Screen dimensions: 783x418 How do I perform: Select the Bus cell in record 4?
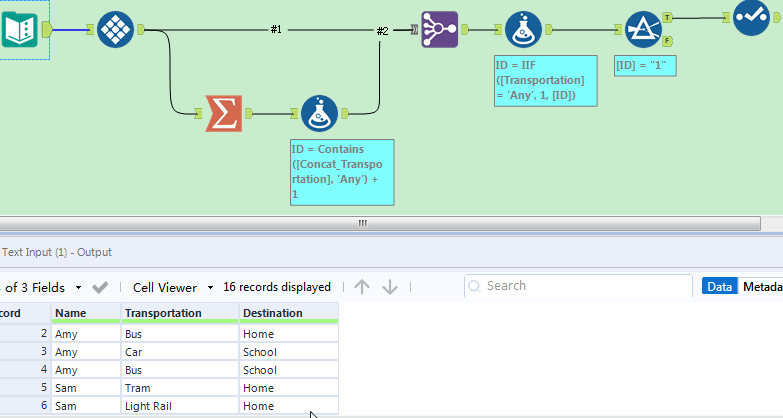click(180, 370)
